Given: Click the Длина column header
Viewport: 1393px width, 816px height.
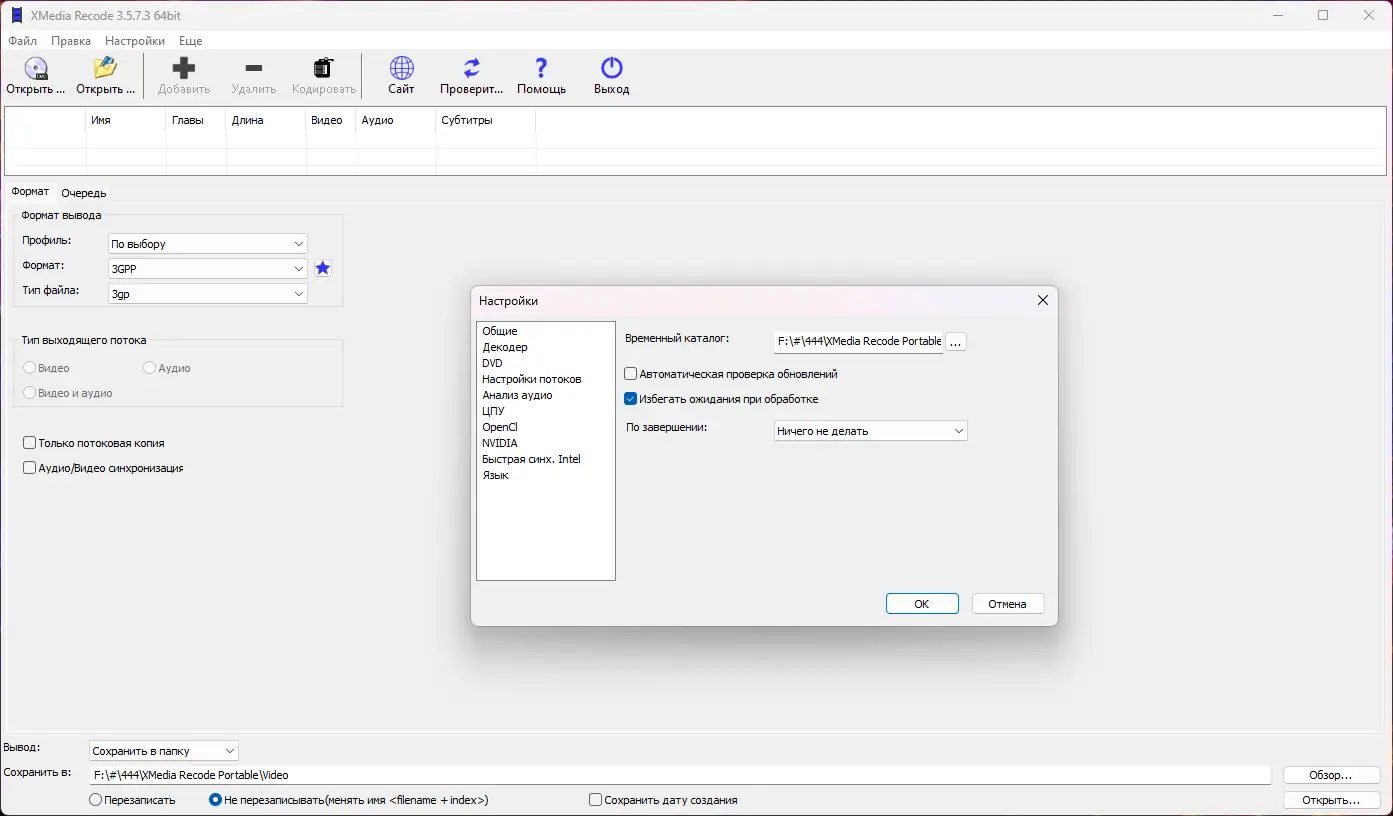Looking at the screenshot, I should click(x=266, y=120).
